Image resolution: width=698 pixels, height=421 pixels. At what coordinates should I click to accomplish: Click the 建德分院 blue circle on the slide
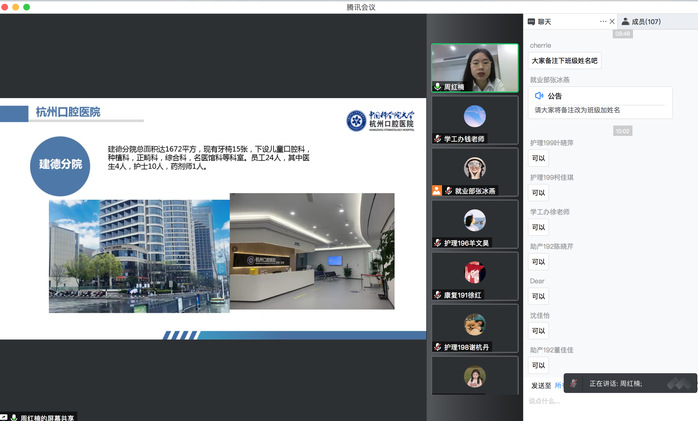60,166
